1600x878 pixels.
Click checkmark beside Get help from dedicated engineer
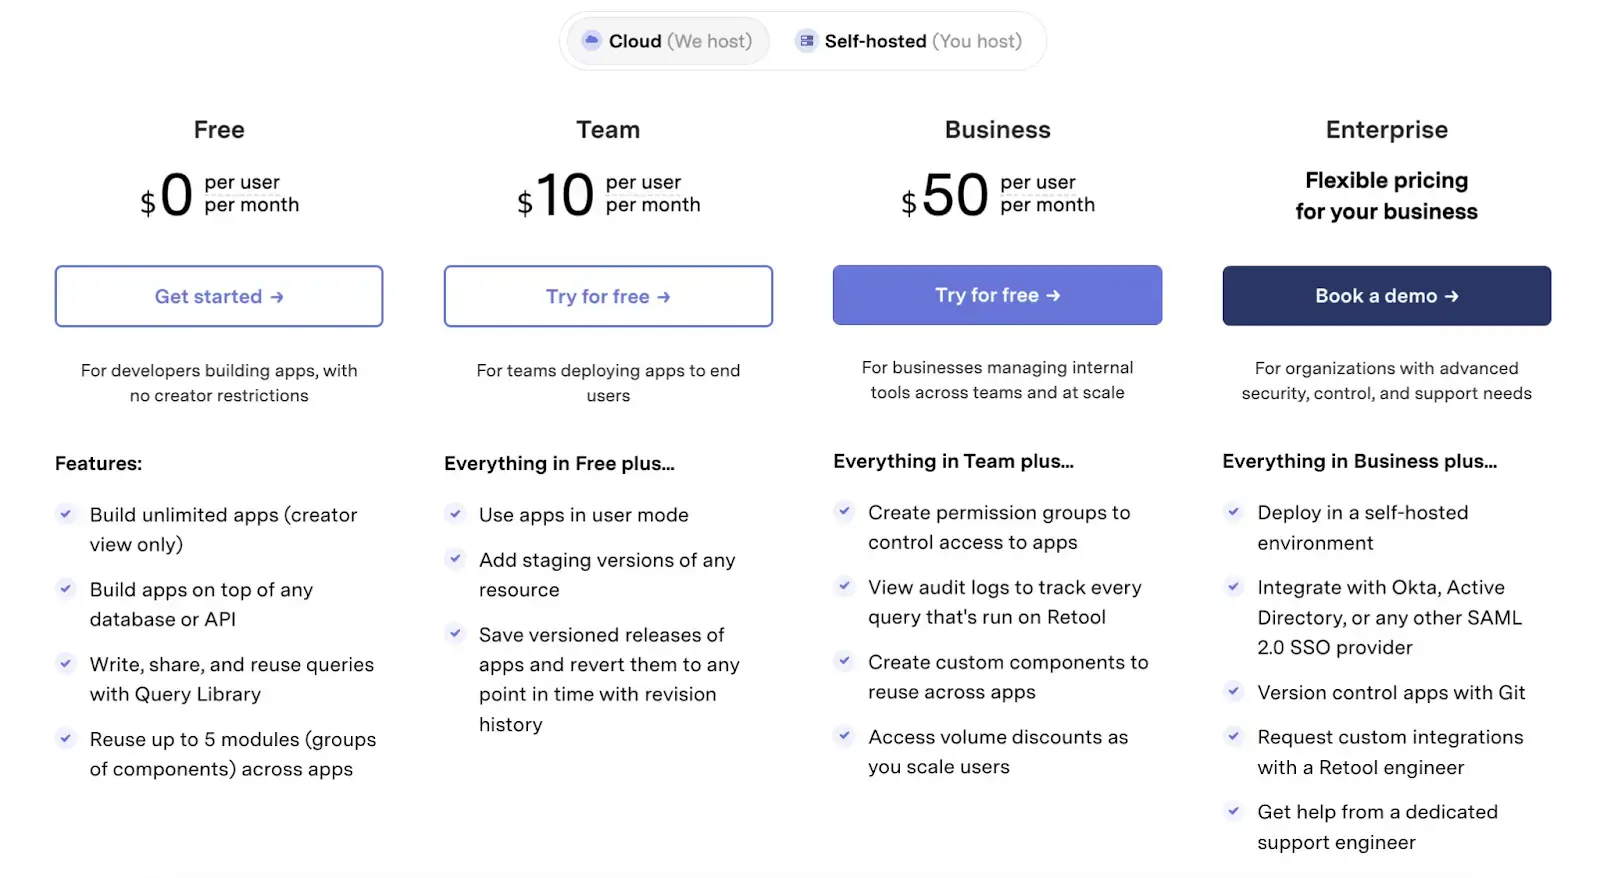point(1234,812)
